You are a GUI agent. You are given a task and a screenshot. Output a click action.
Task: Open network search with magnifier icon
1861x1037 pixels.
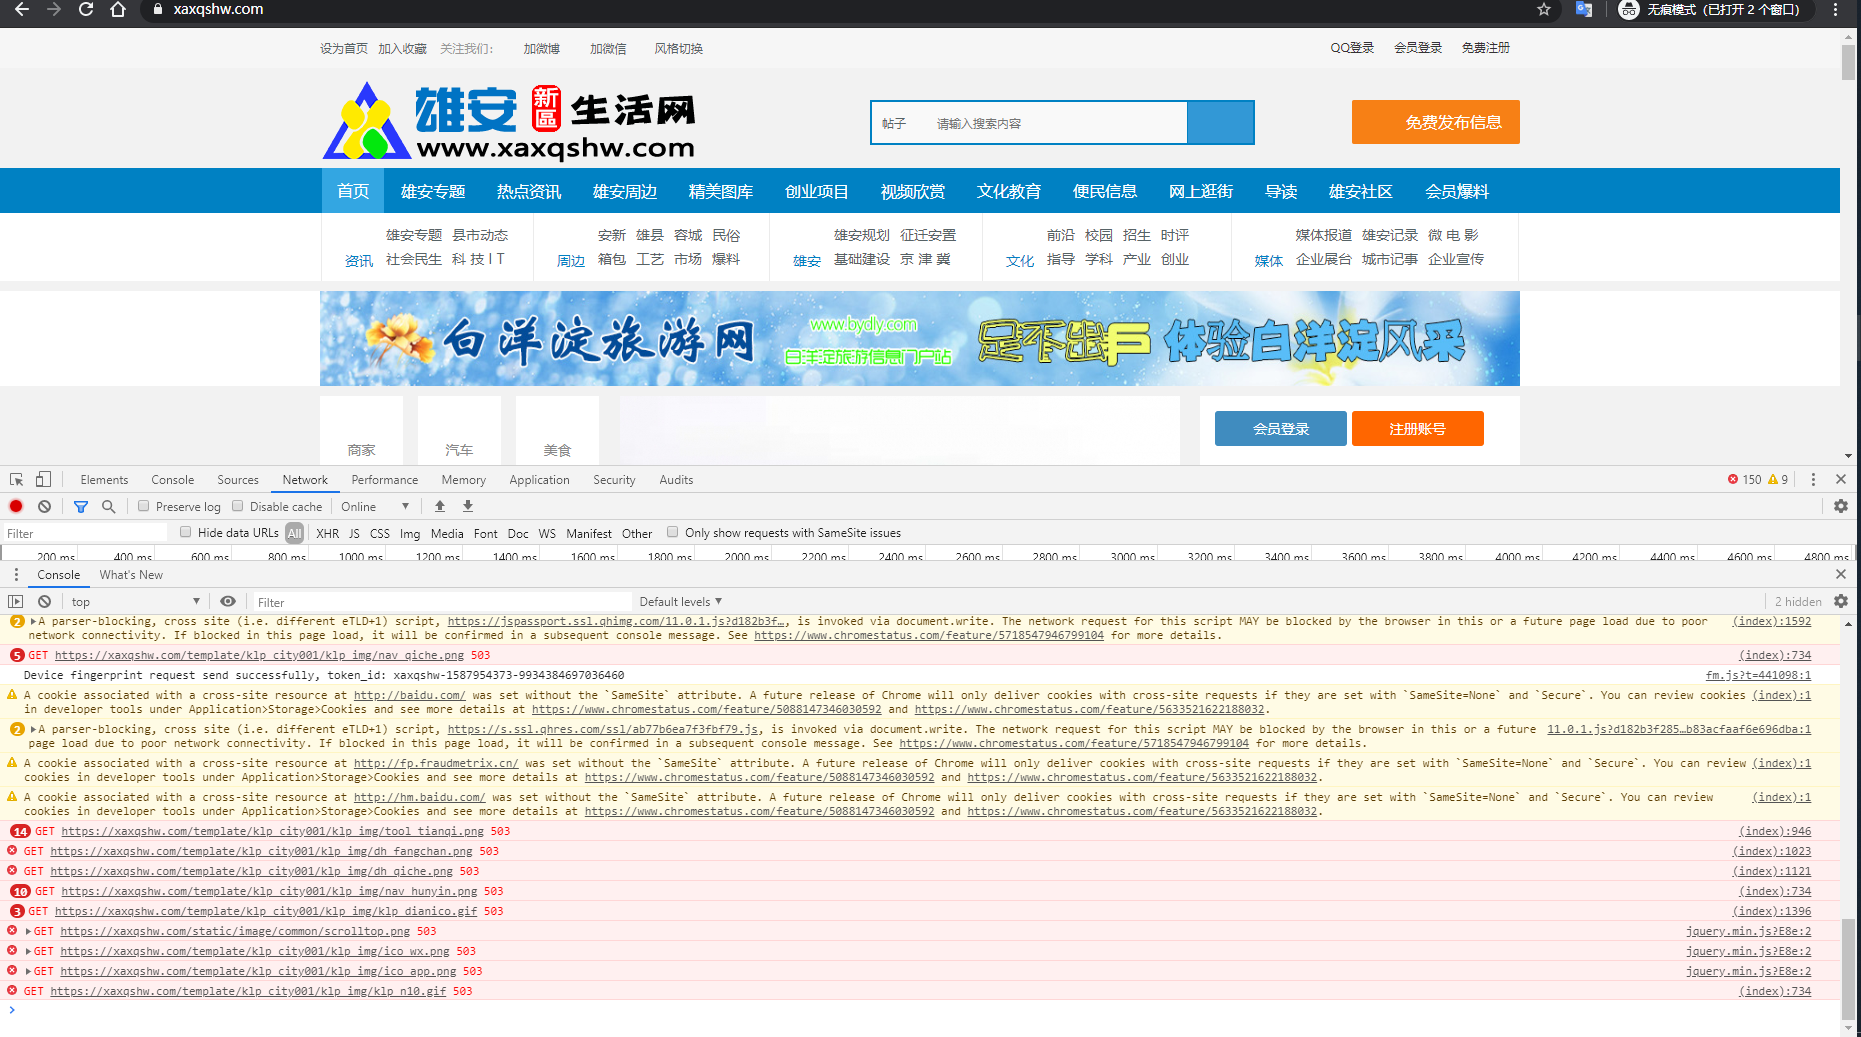click(x=109, y=507)
